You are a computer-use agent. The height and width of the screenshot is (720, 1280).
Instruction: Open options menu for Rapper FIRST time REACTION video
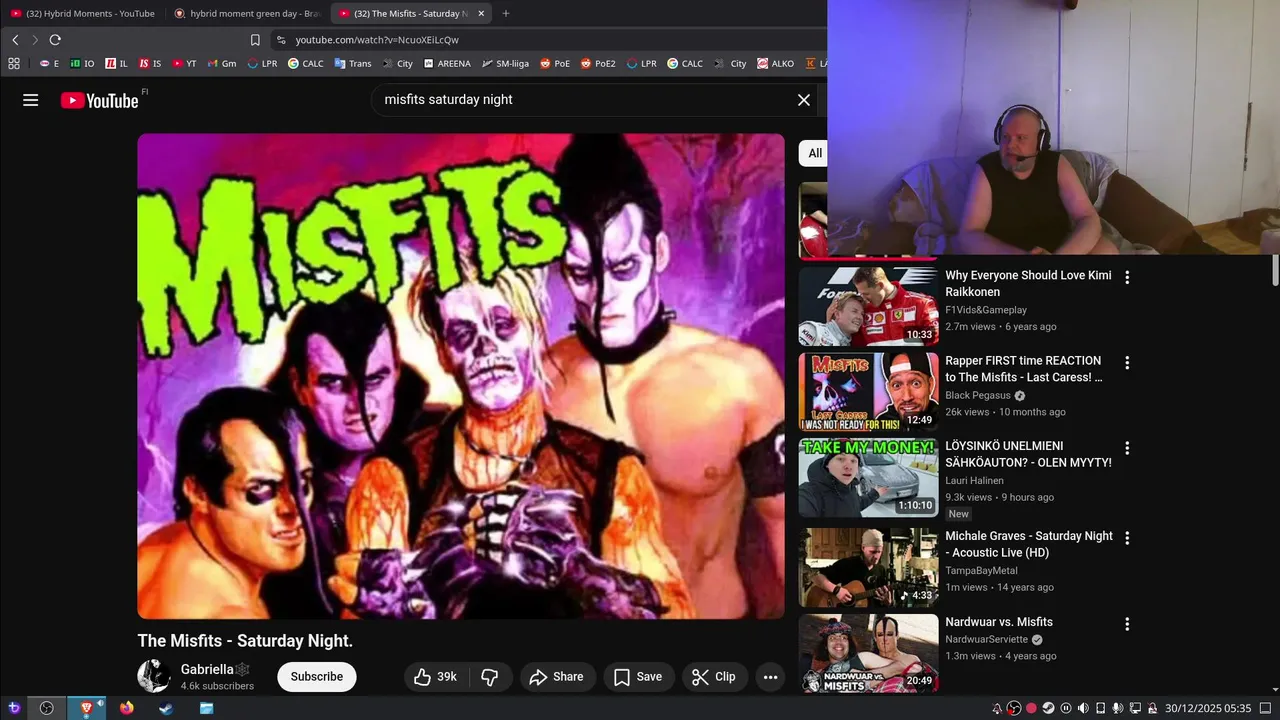coord(1127,363)
